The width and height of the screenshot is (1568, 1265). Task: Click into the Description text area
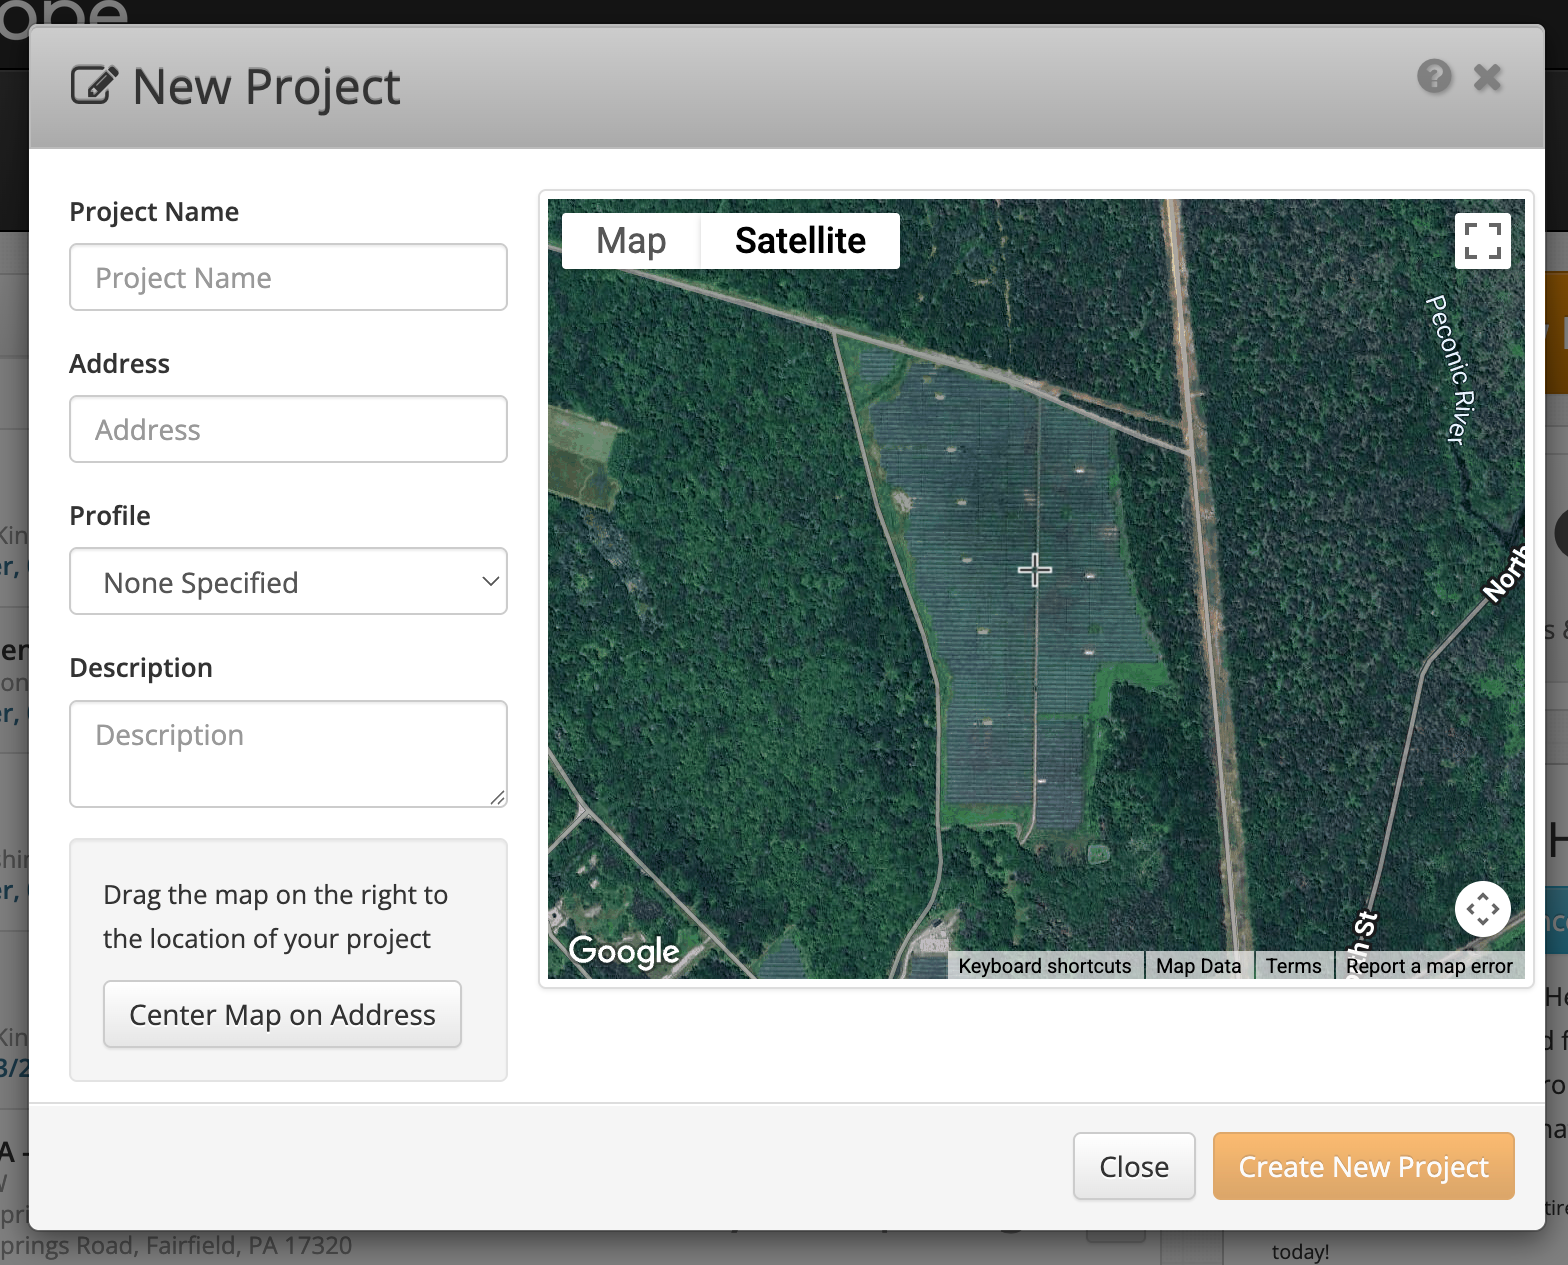click(x=288, y=754)
